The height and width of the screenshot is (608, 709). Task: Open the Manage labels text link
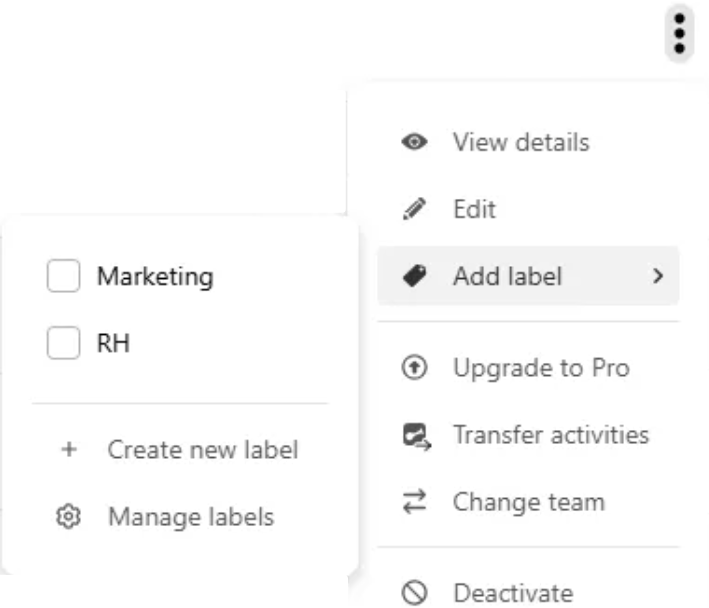tap(191, 518)
